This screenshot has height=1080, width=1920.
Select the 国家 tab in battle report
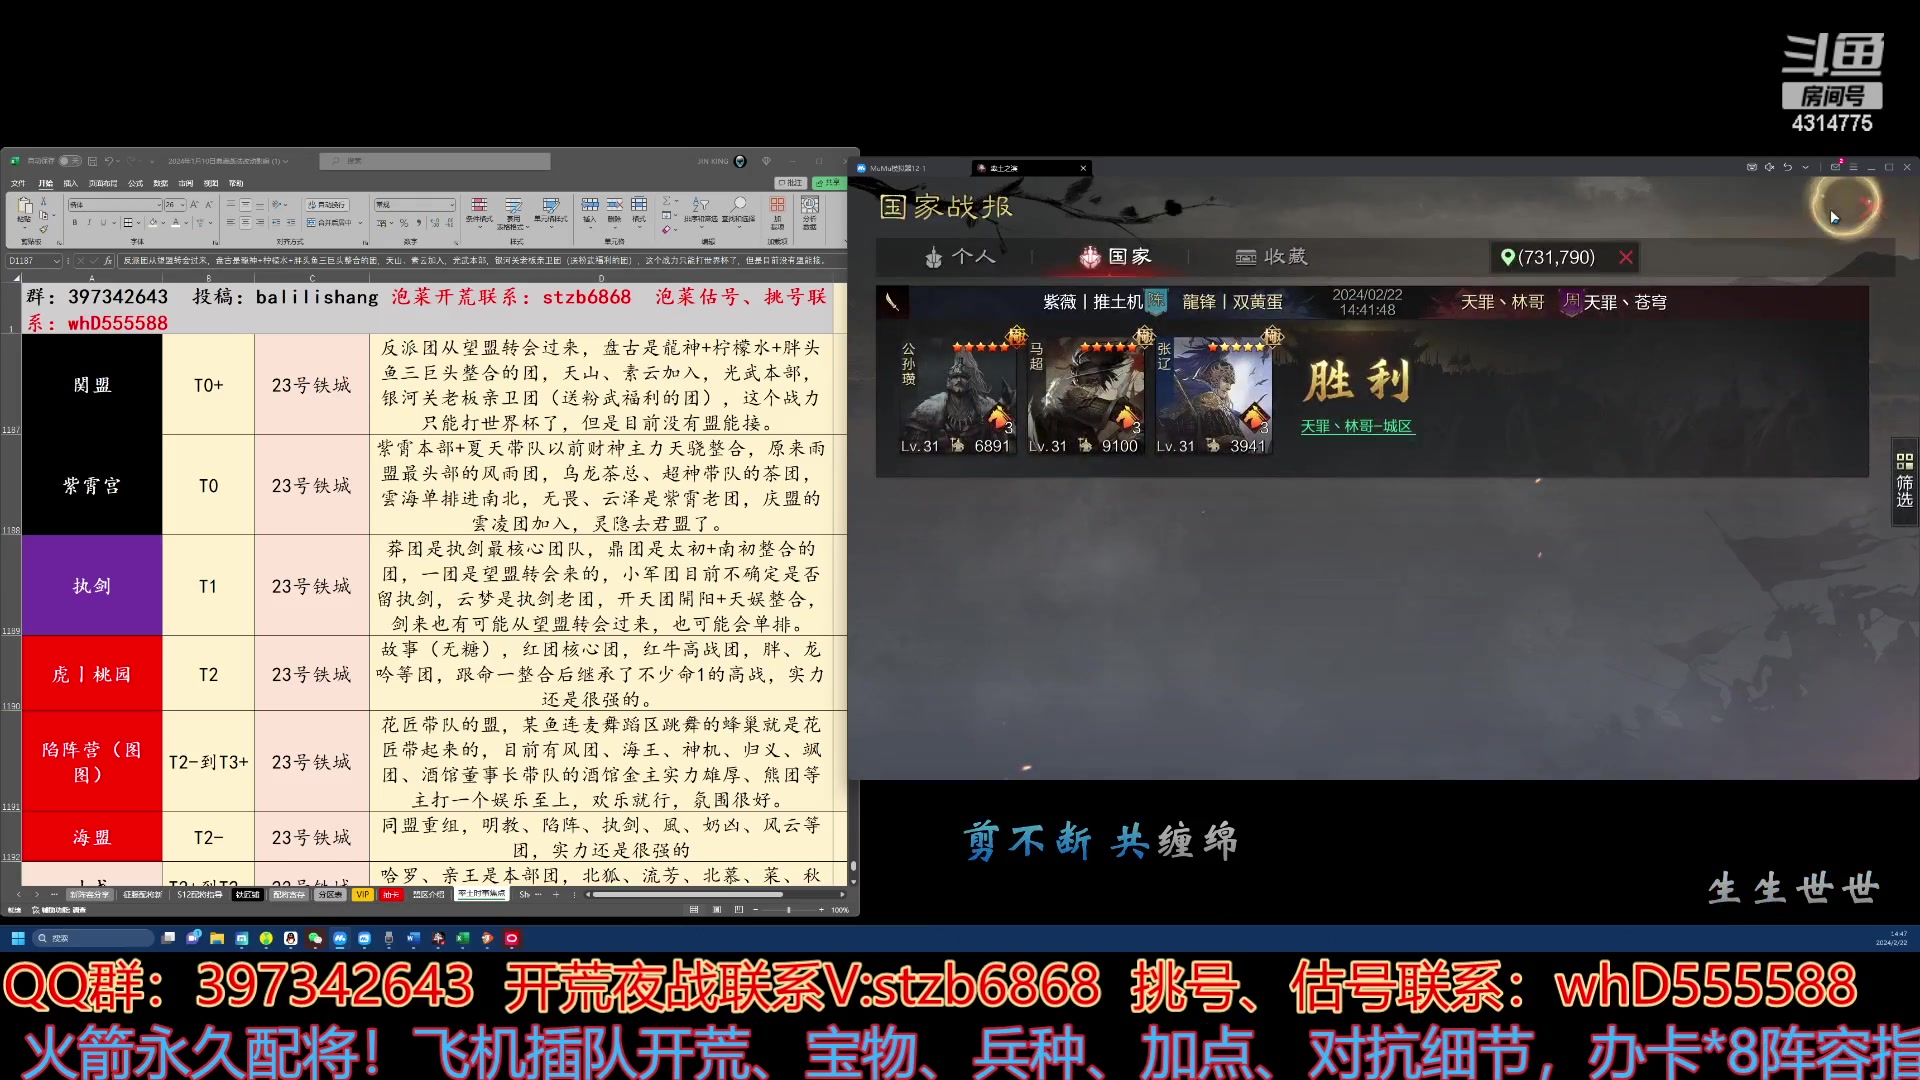1115,257
